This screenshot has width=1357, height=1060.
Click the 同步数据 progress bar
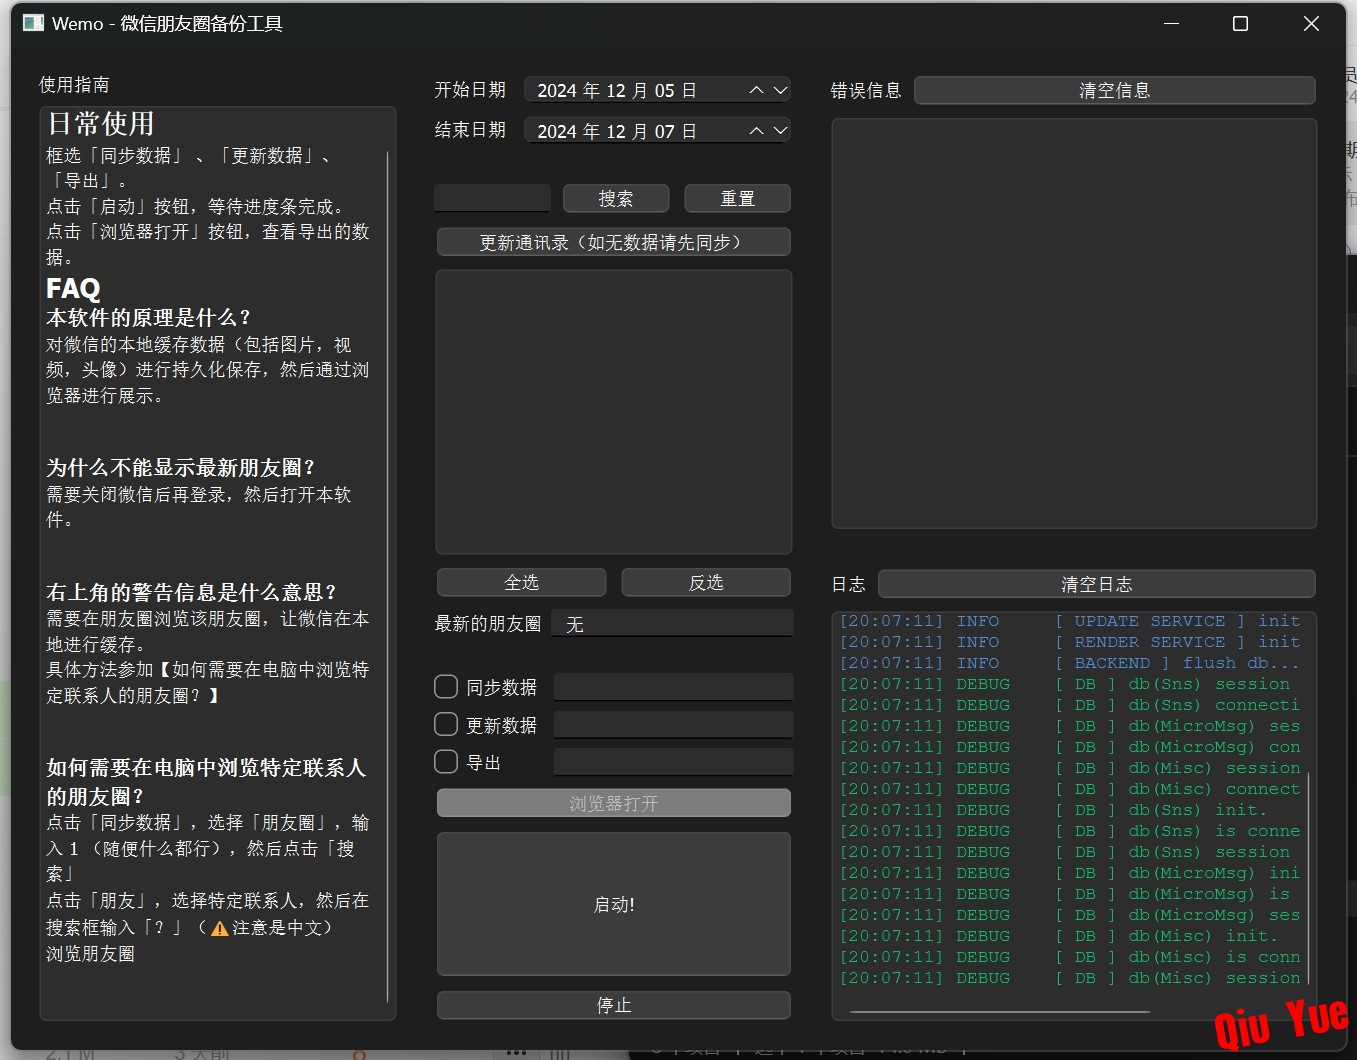click(673, 686)
